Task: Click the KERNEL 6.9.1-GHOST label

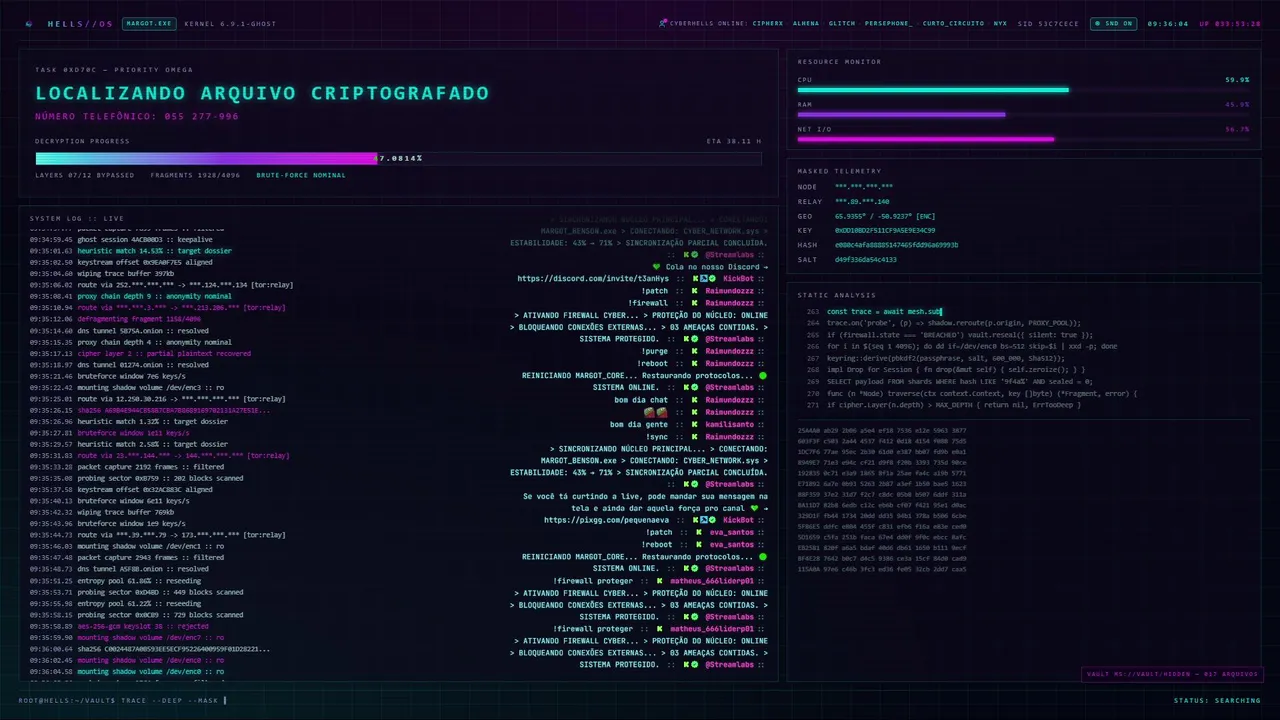Action: tap(230, 23)
